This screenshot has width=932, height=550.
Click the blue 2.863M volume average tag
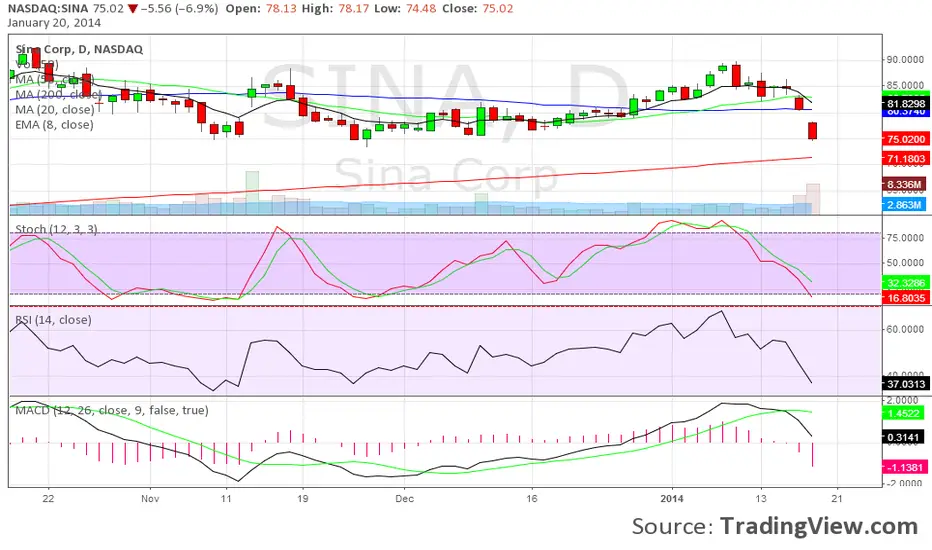903,205
